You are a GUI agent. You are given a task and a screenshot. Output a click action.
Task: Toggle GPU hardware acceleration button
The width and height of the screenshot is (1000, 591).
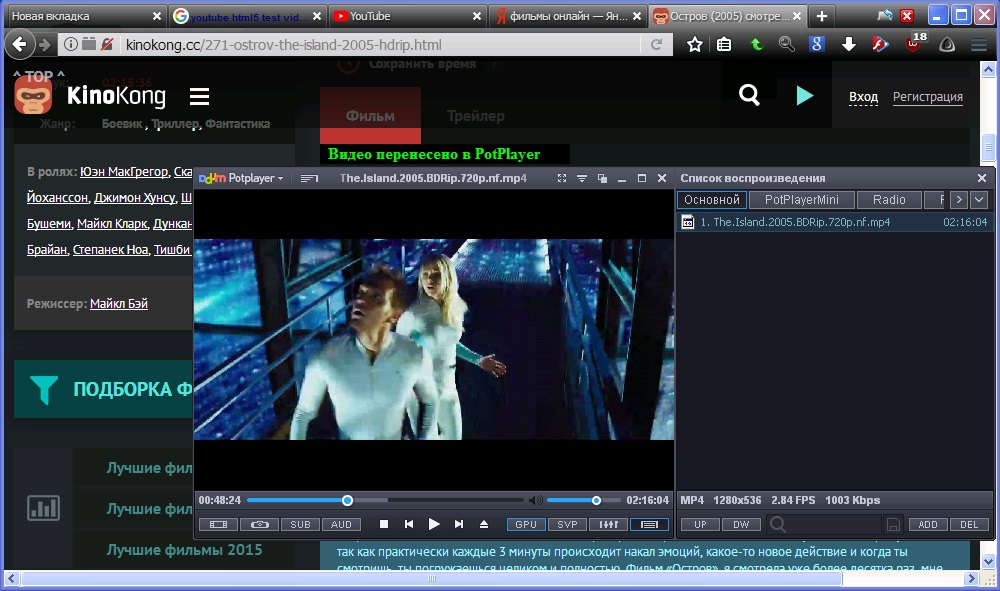[x=526, y=524]
